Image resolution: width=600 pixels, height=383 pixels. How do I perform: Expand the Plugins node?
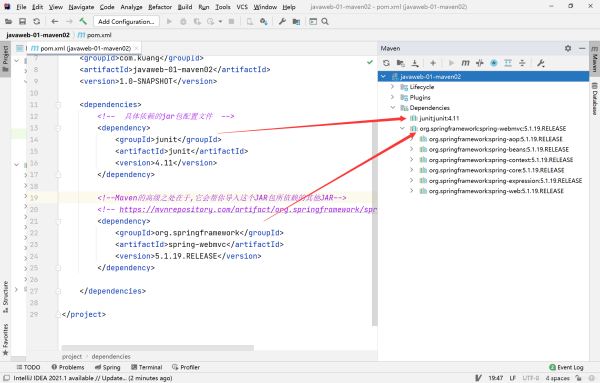(x=392, y=97)
